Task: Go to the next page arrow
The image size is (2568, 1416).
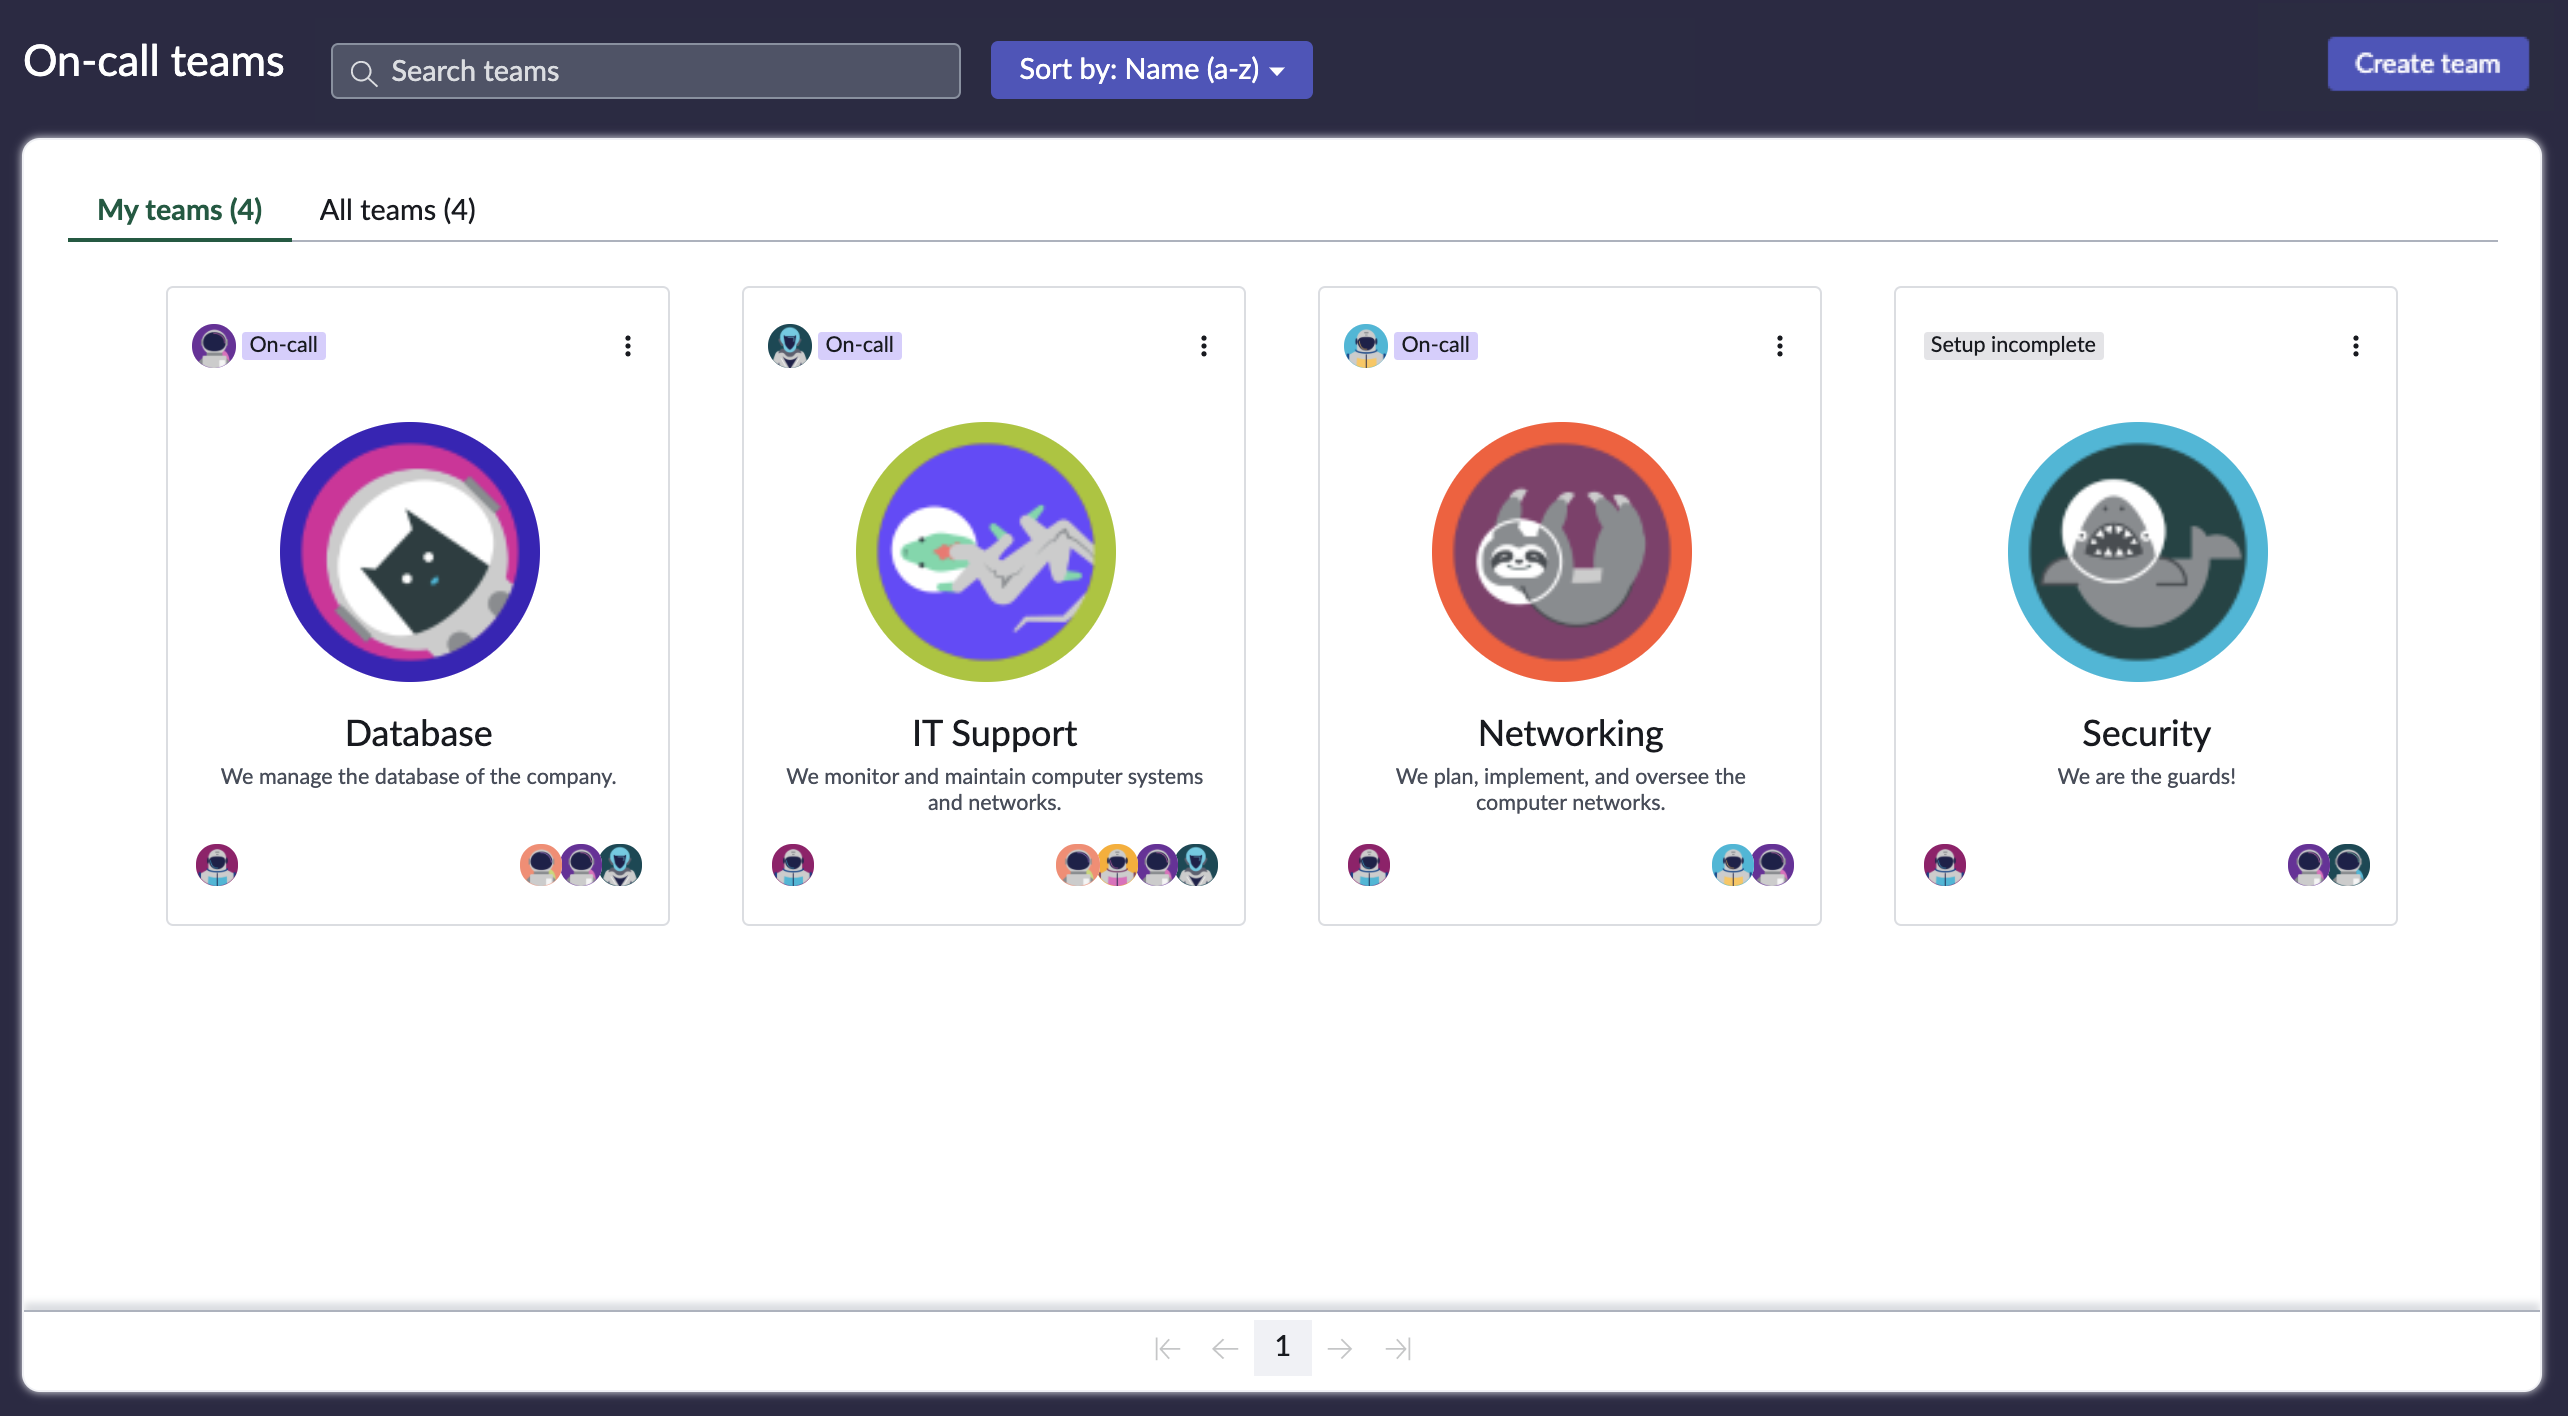Action: 1340,1348
